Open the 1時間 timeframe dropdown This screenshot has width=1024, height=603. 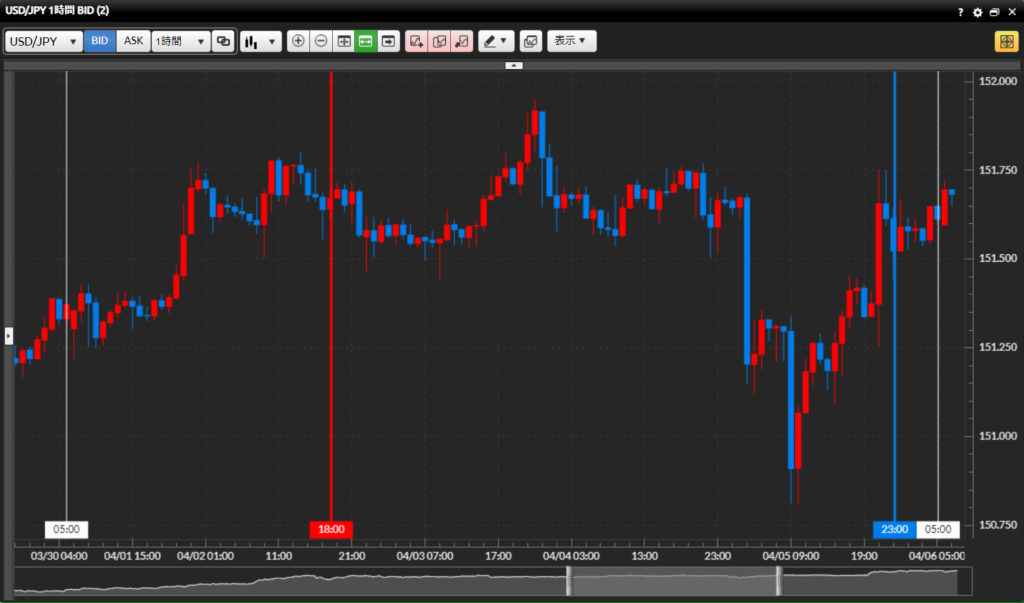[x=180, y=42]
